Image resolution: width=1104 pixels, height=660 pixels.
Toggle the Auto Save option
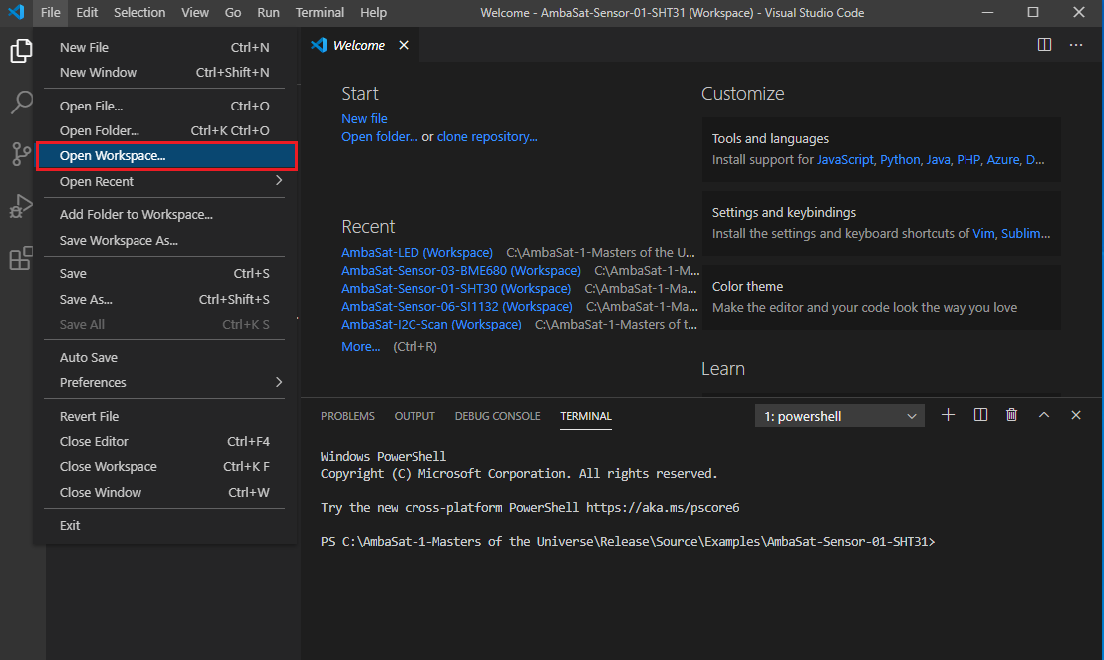point(166,357)
